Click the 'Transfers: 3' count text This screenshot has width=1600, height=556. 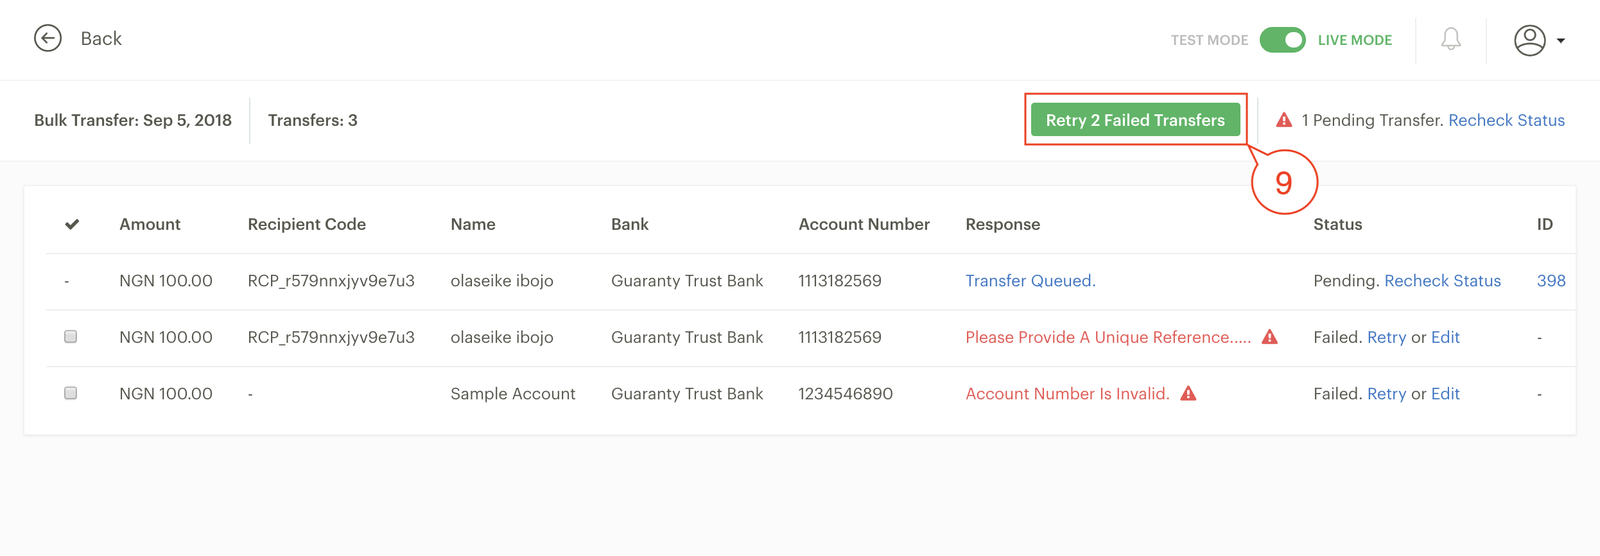coord(312,120)
